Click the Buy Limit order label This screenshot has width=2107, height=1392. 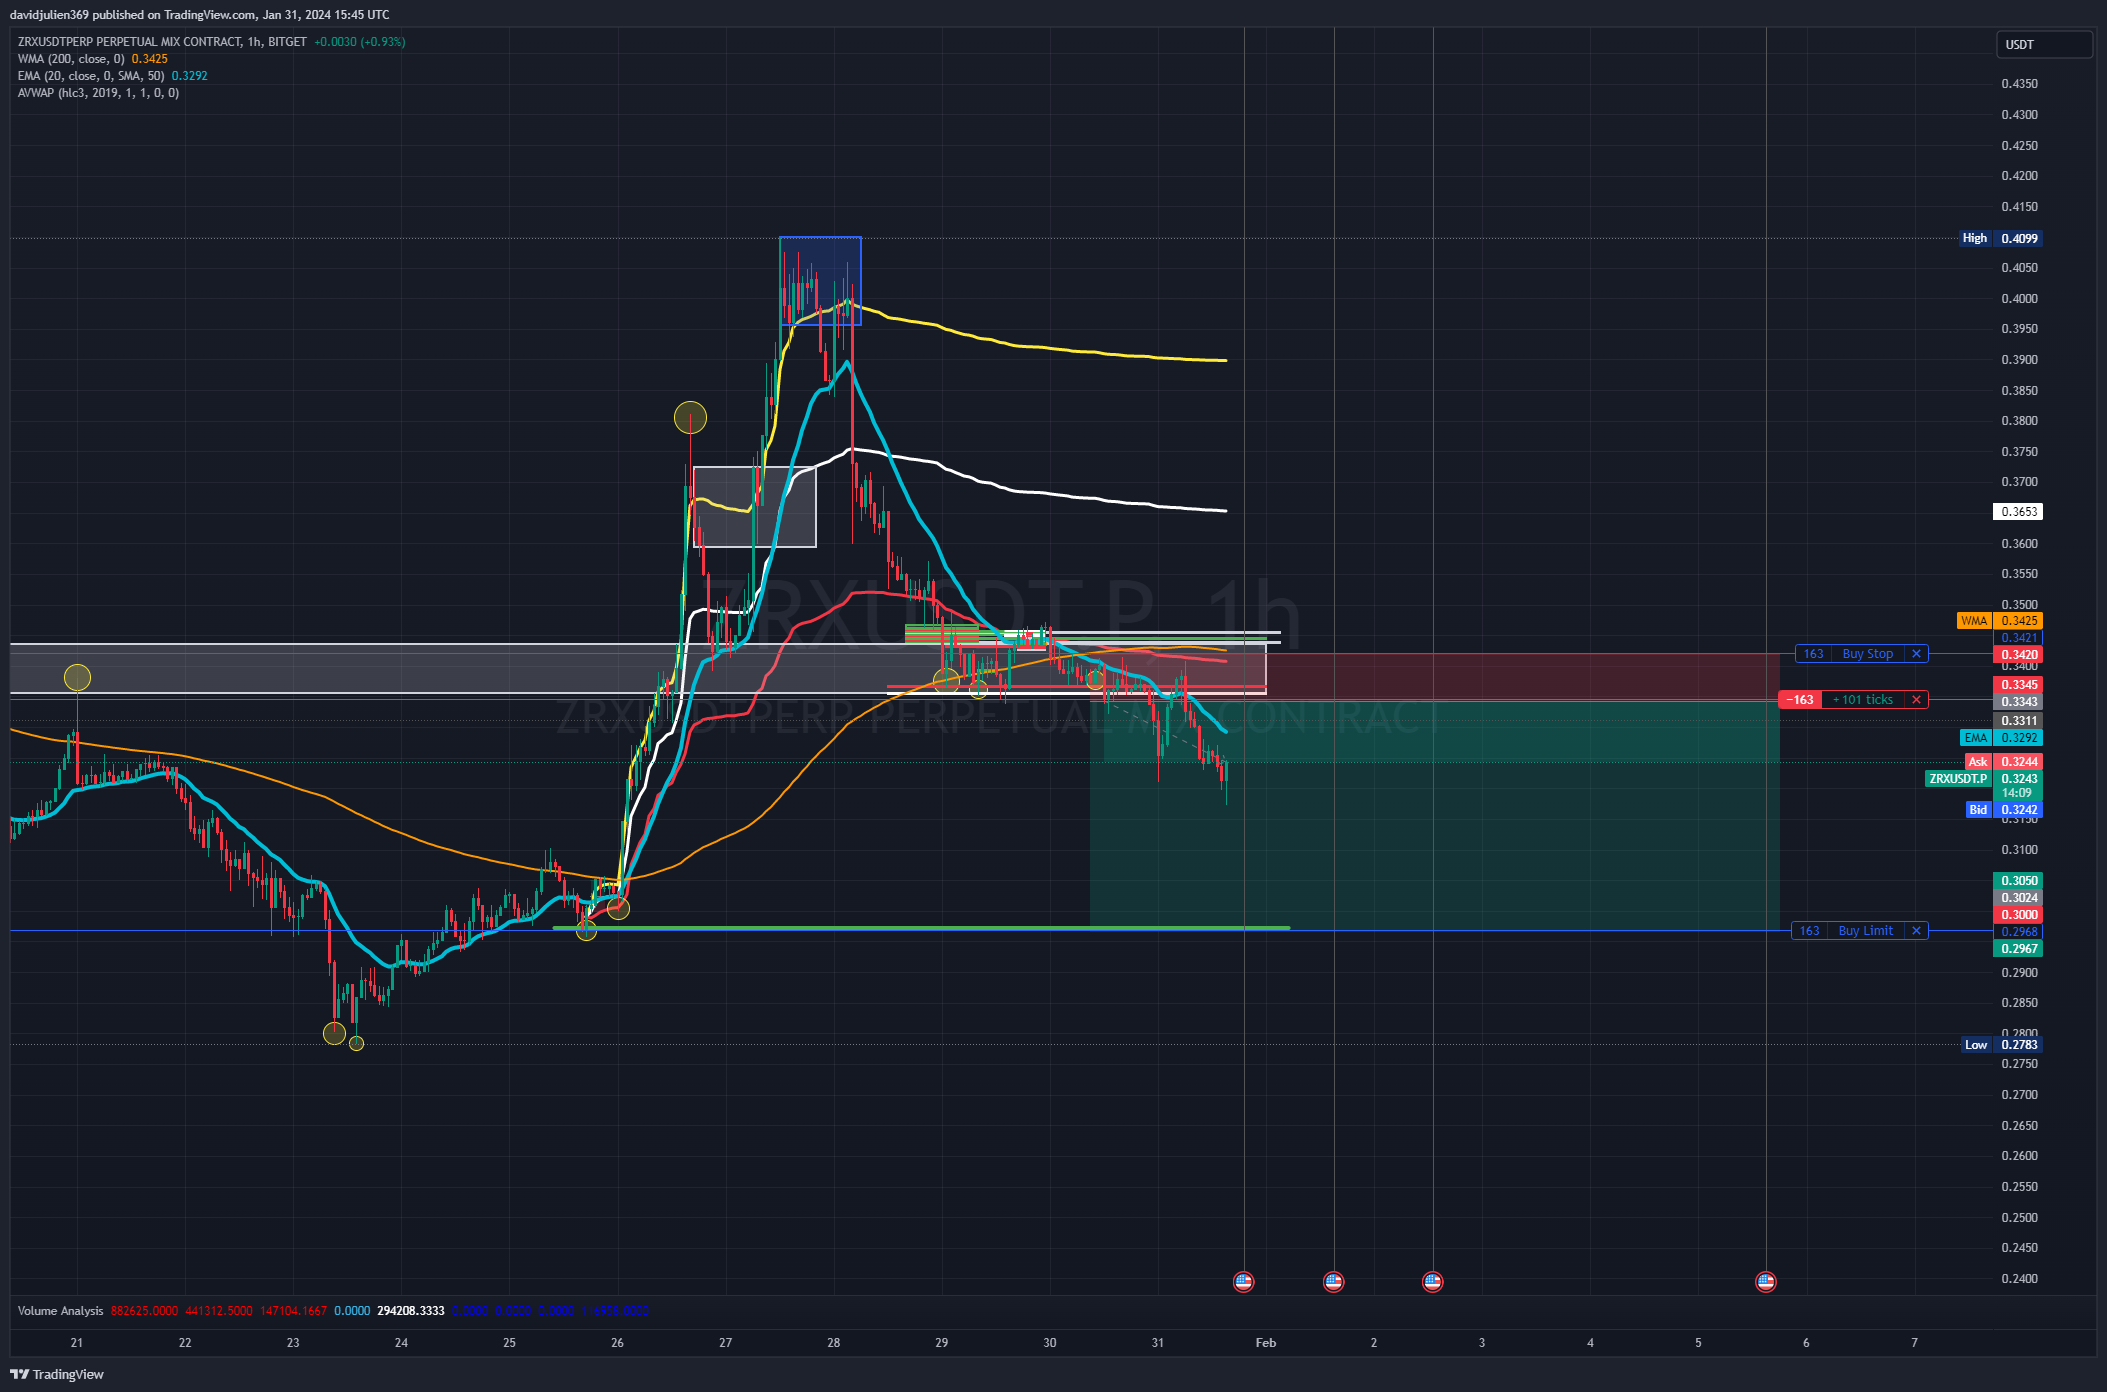(x=1865, y=931)
